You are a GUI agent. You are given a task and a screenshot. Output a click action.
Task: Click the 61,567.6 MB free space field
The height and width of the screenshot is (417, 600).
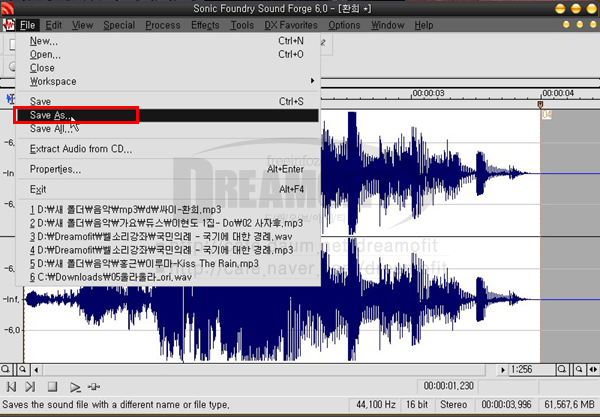[569, 404]
